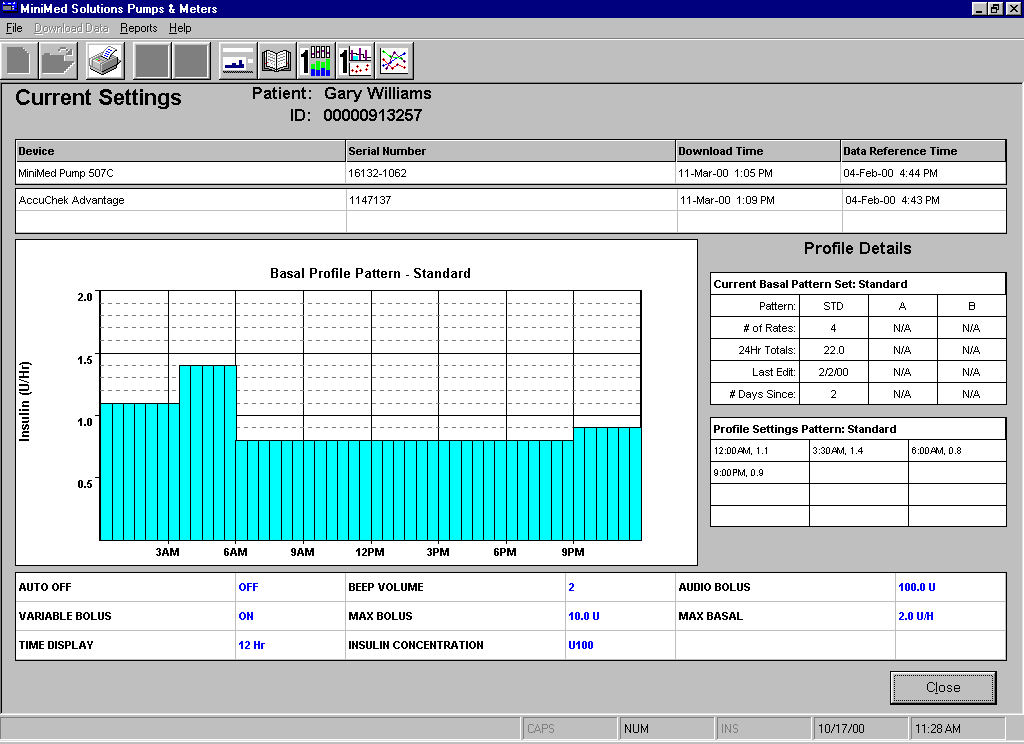This screenshot has height=744, width=1024.
Task: Click the disabled open folder toolbar icon
Action: pos(58,61)
